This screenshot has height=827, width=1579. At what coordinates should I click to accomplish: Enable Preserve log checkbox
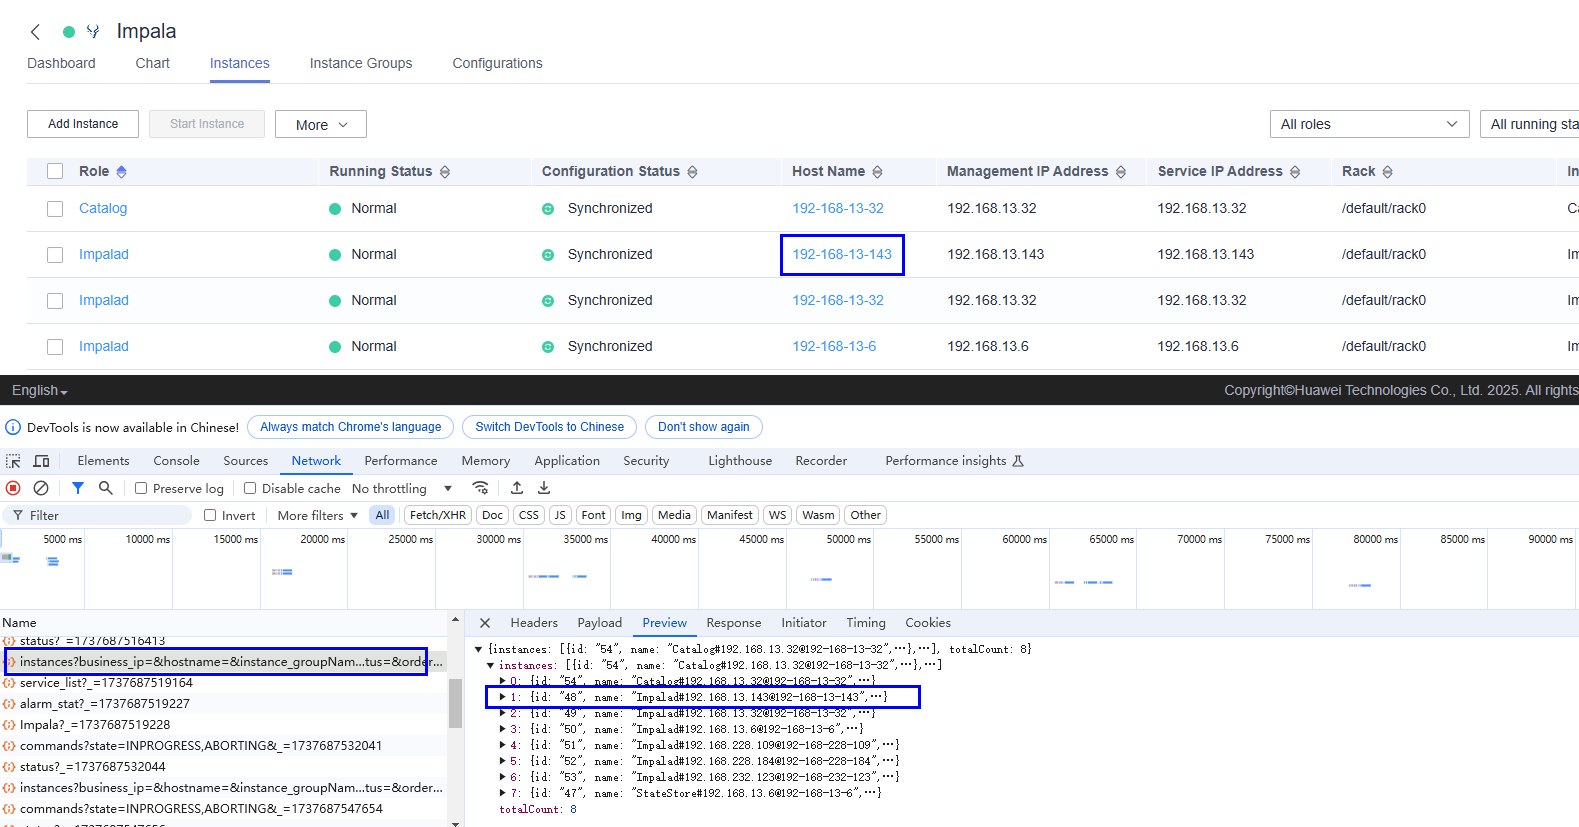tap(141, 488)
